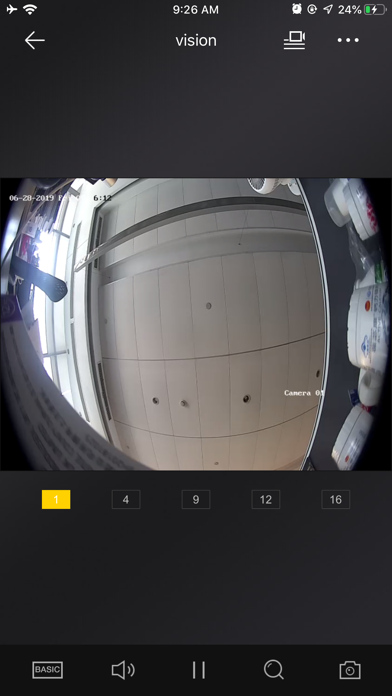Screen dimensions: 392x696
Task: Capture a snapshot with camera icon
Action: [350, 670]
